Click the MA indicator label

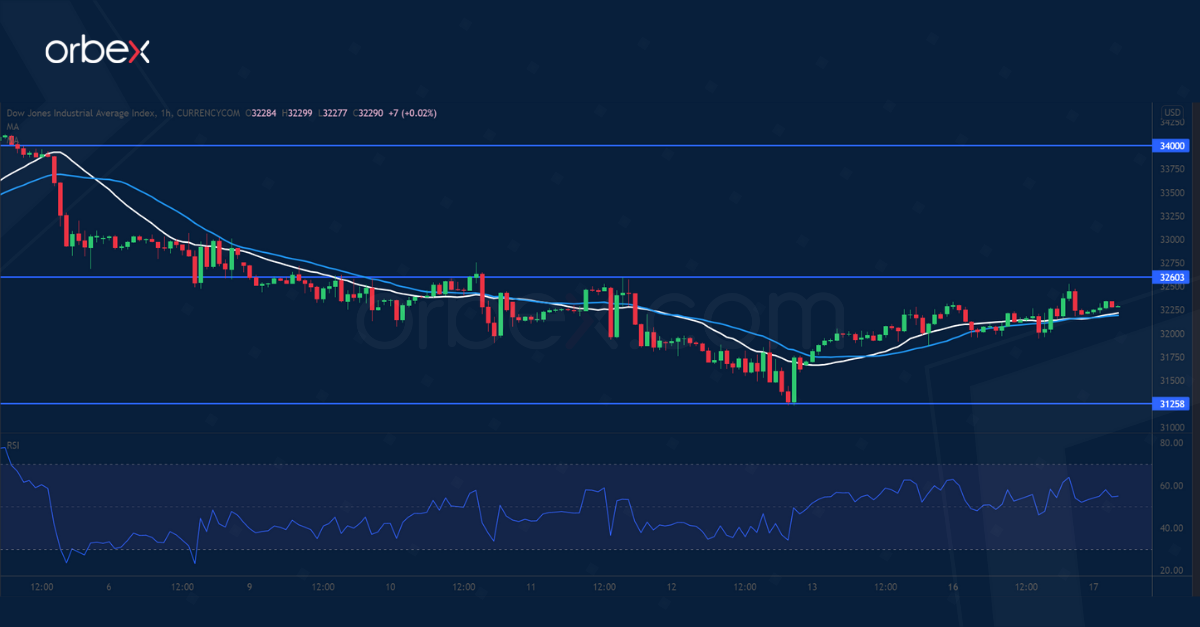13,126
